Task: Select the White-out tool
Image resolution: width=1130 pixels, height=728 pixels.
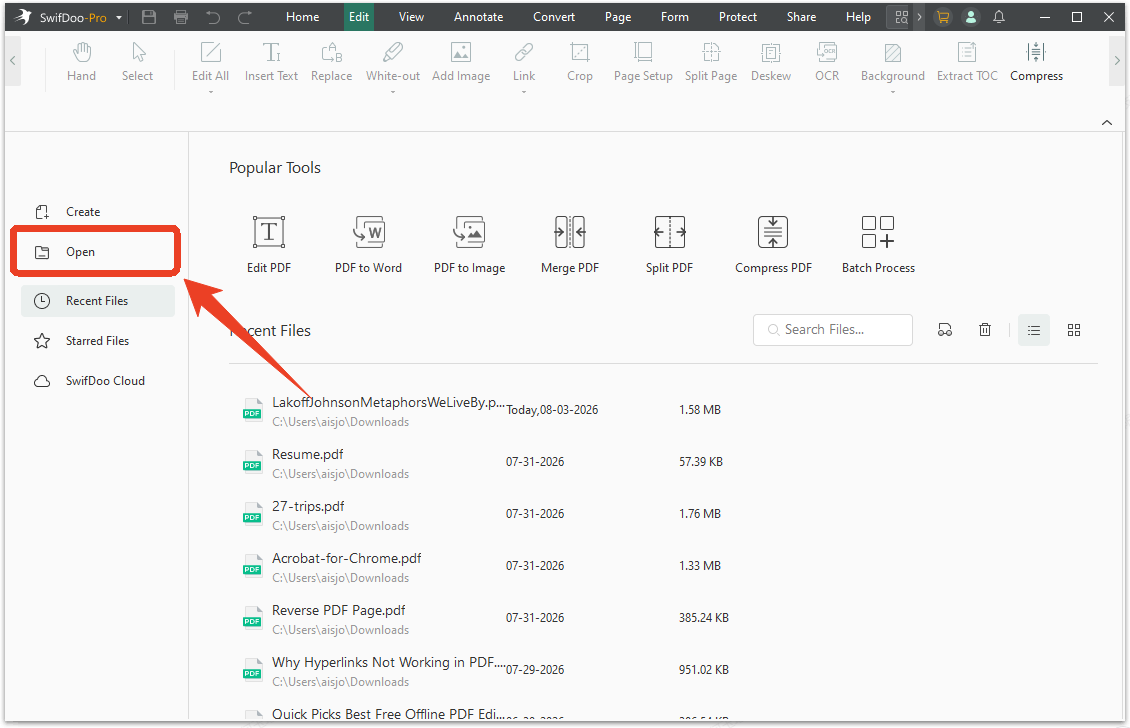Action: point(393,62)
